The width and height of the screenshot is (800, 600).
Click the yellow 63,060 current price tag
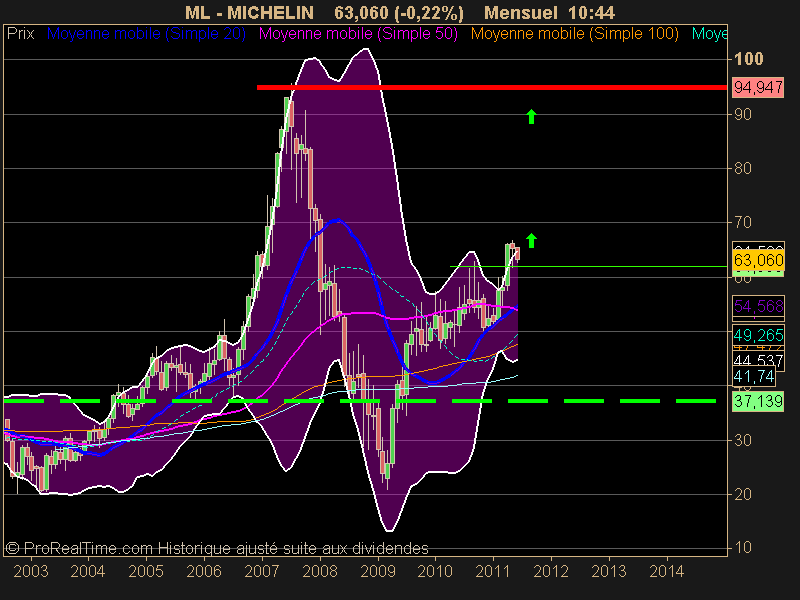tap(758, 260)
